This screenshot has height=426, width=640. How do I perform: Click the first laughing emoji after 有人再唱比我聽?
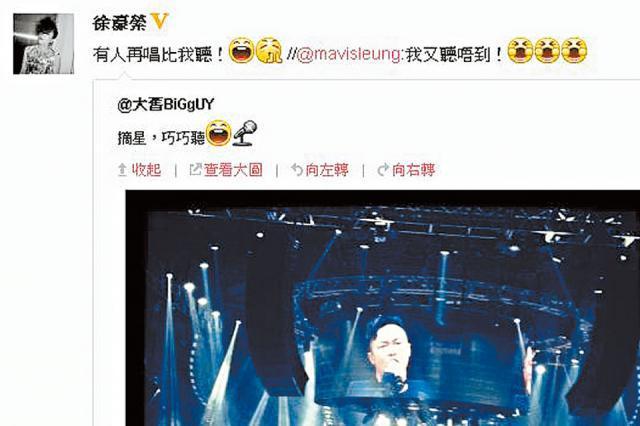click(242, 50)
